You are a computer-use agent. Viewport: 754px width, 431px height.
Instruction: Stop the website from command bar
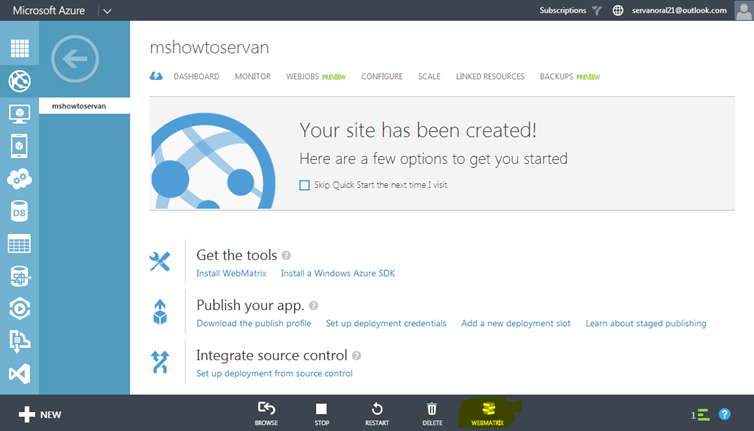tap(322, 414)
